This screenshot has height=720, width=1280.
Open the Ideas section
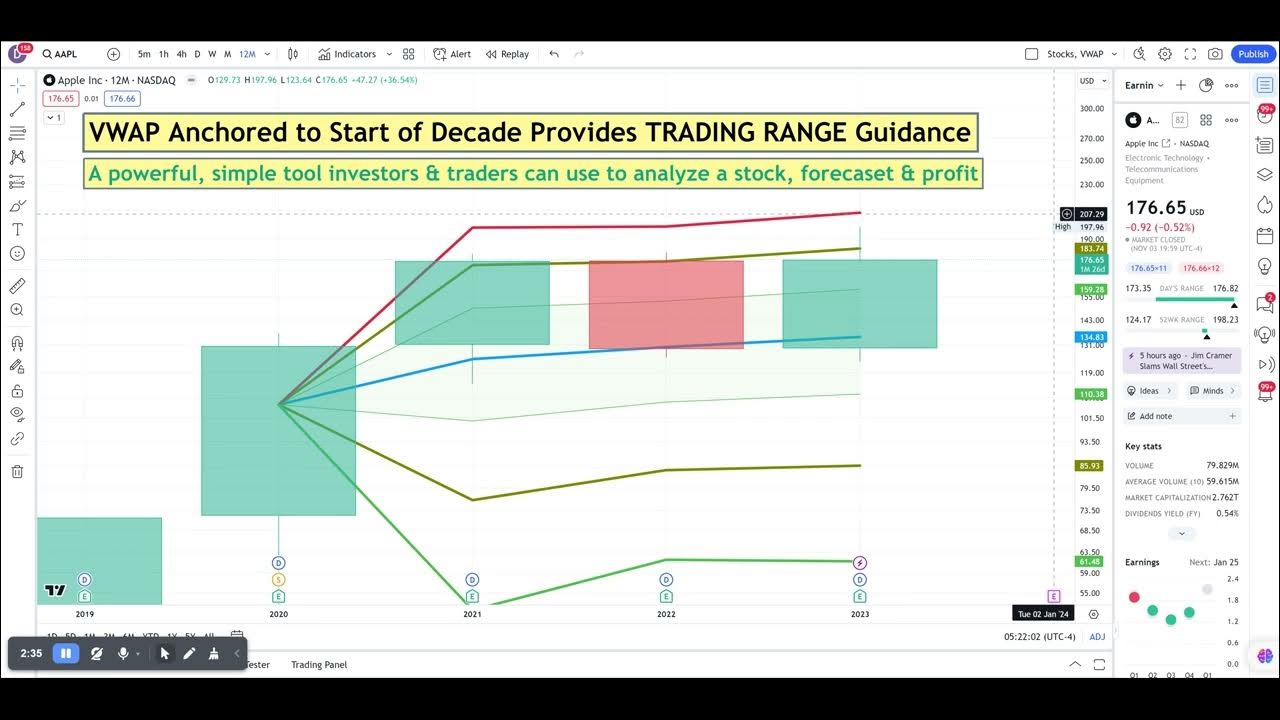(1148, 391)
